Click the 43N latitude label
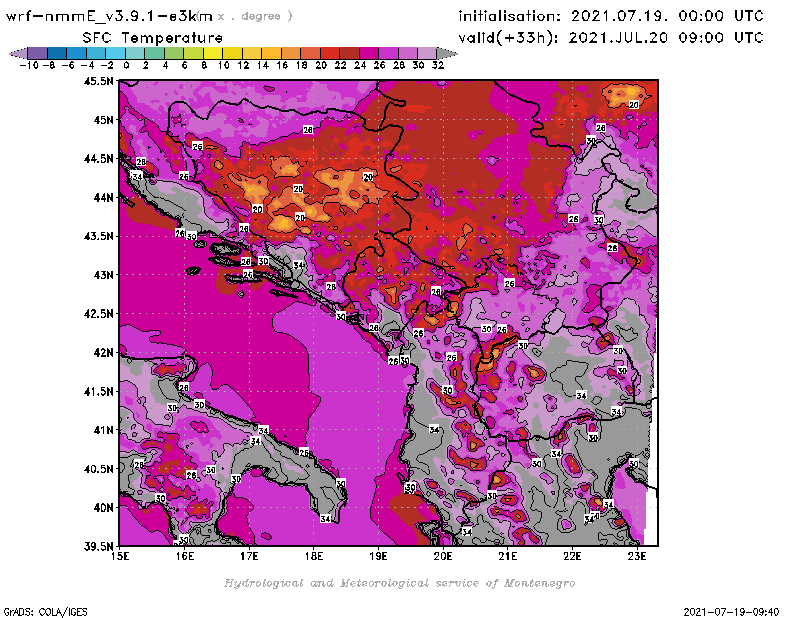The height and width of the screenshot is (618, 800). 103,275
